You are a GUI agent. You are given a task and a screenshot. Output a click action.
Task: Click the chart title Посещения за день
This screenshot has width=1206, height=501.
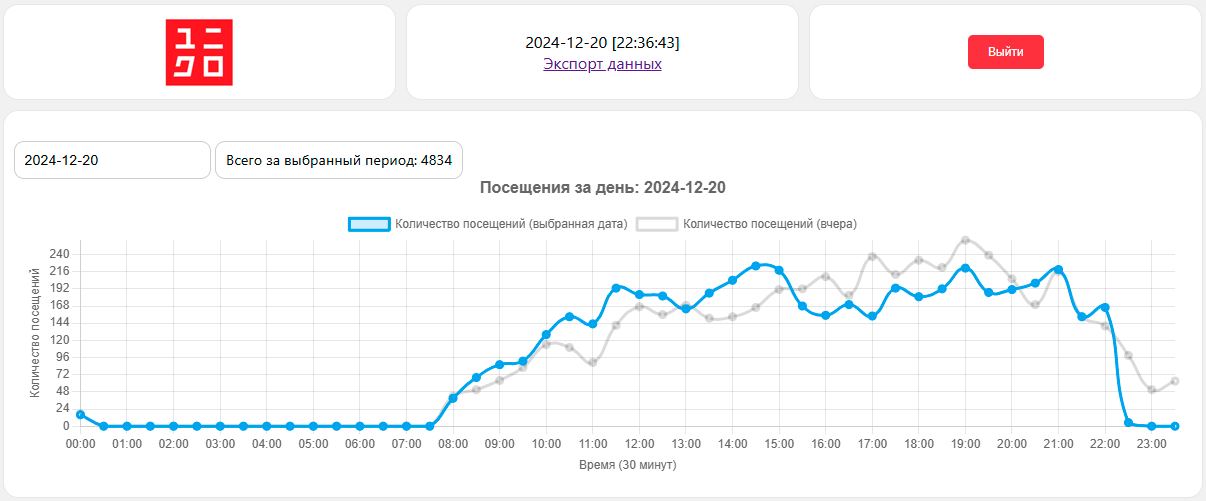click(x=602, y=188)
